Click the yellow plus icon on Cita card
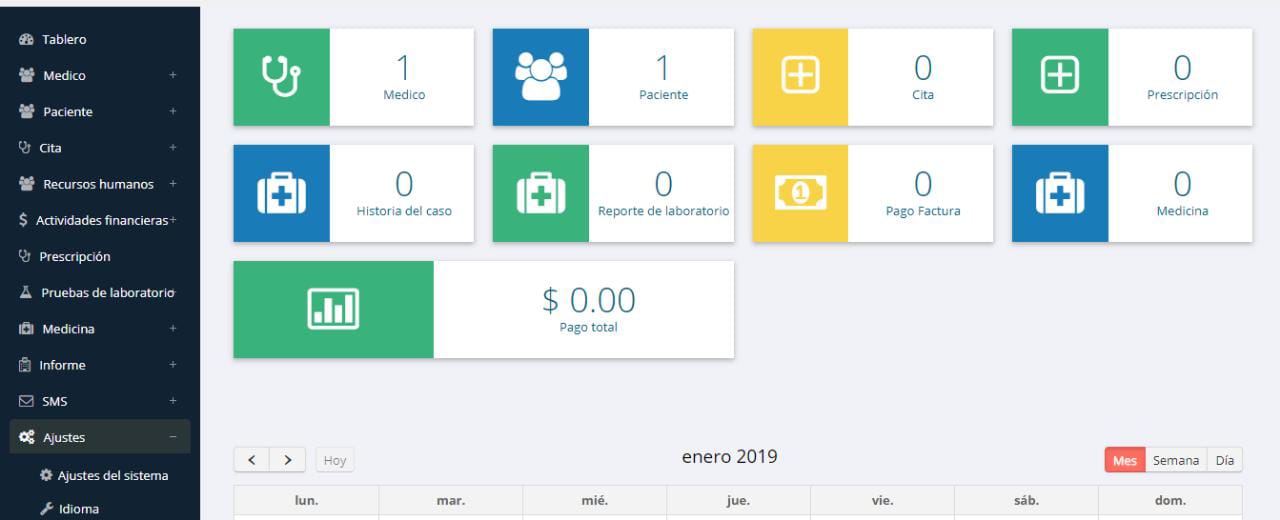 click(x=800, y=77)
